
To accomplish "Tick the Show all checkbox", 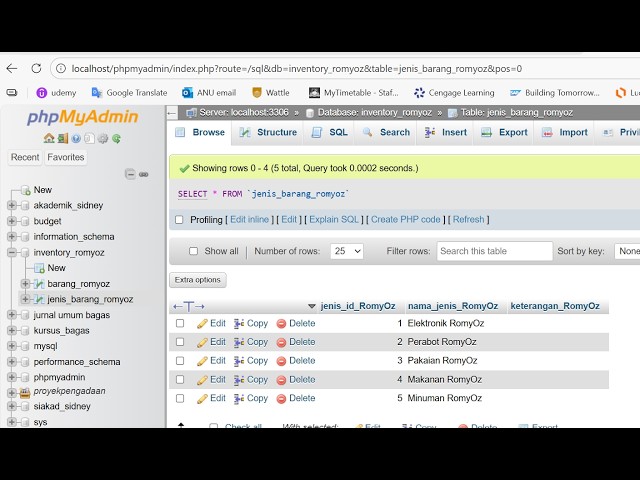I will [193, 251].
